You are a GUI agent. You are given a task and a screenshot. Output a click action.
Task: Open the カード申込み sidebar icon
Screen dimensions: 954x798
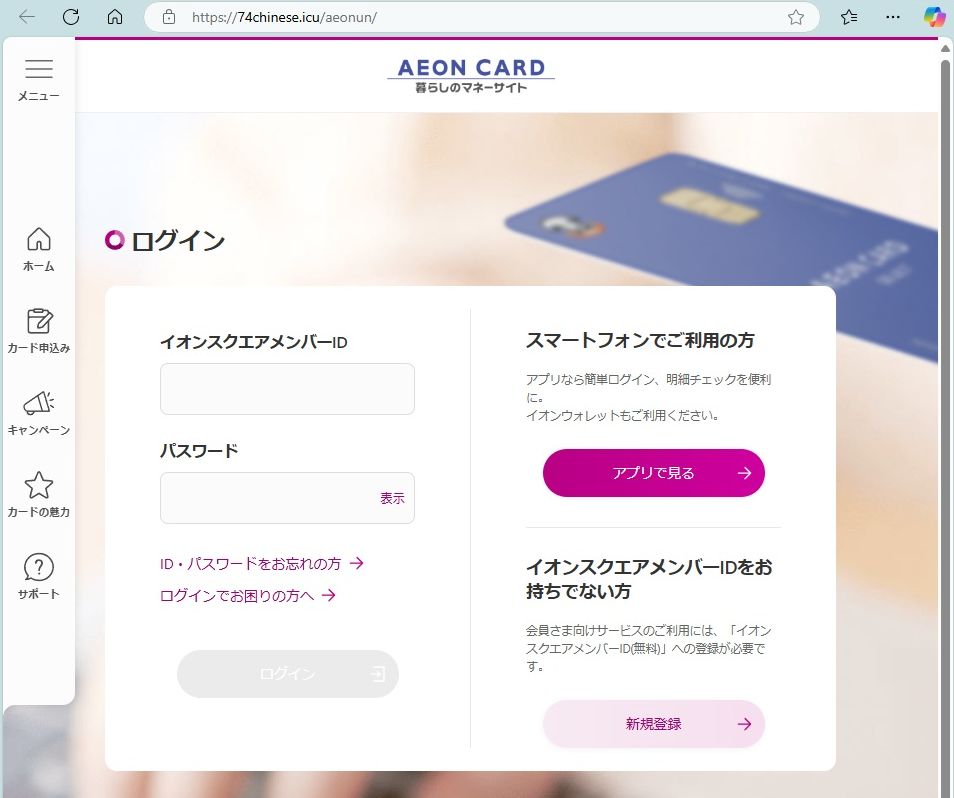click(x=39, y=321)
